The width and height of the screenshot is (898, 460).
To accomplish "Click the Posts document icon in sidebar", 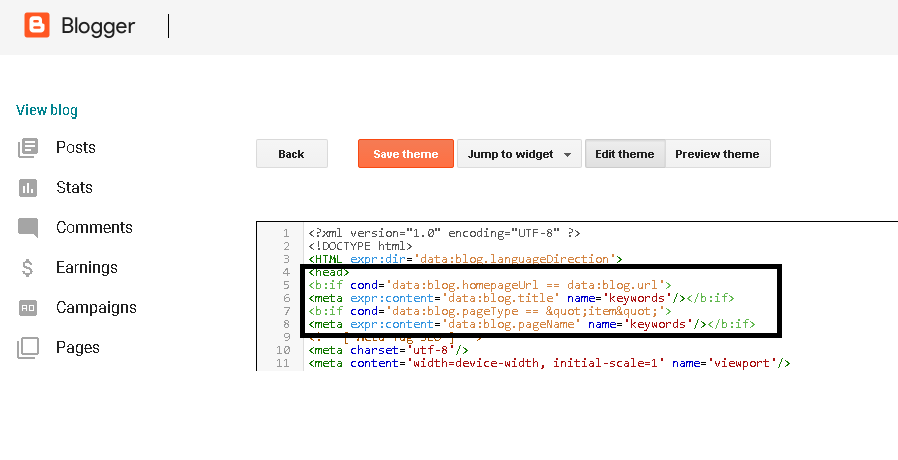I will tap(28, 148).
